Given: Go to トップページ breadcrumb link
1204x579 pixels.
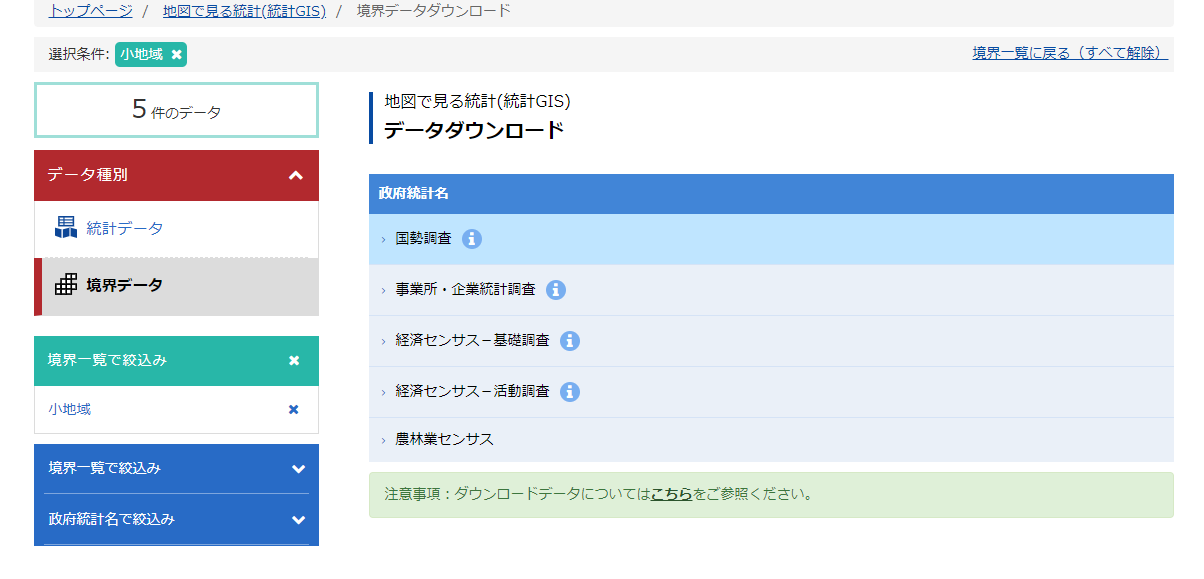Looking at the screenshot, I should tap(90, 11).
